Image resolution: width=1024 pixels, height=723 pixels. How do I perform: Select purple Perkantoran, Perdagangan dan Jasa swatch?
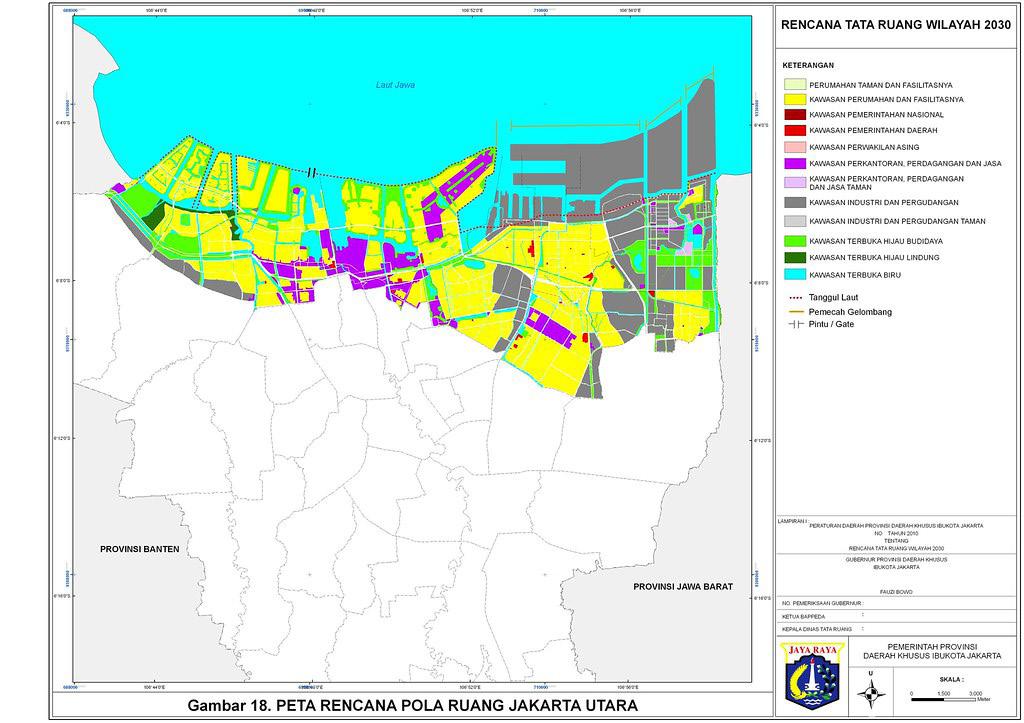pyautogui.click(x=794, y=163)
